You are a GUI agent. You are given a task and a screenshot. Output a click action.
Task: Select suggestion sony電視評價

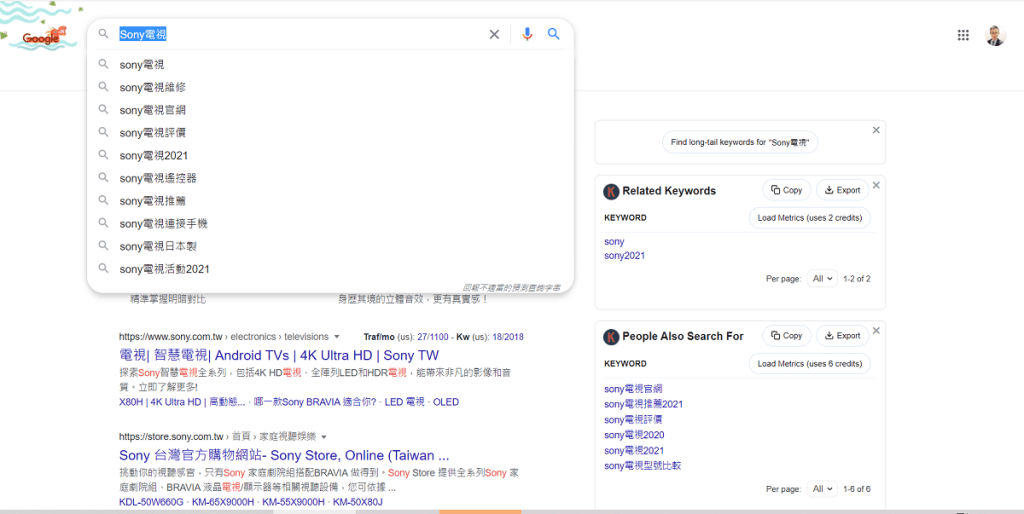pos(330,133)
